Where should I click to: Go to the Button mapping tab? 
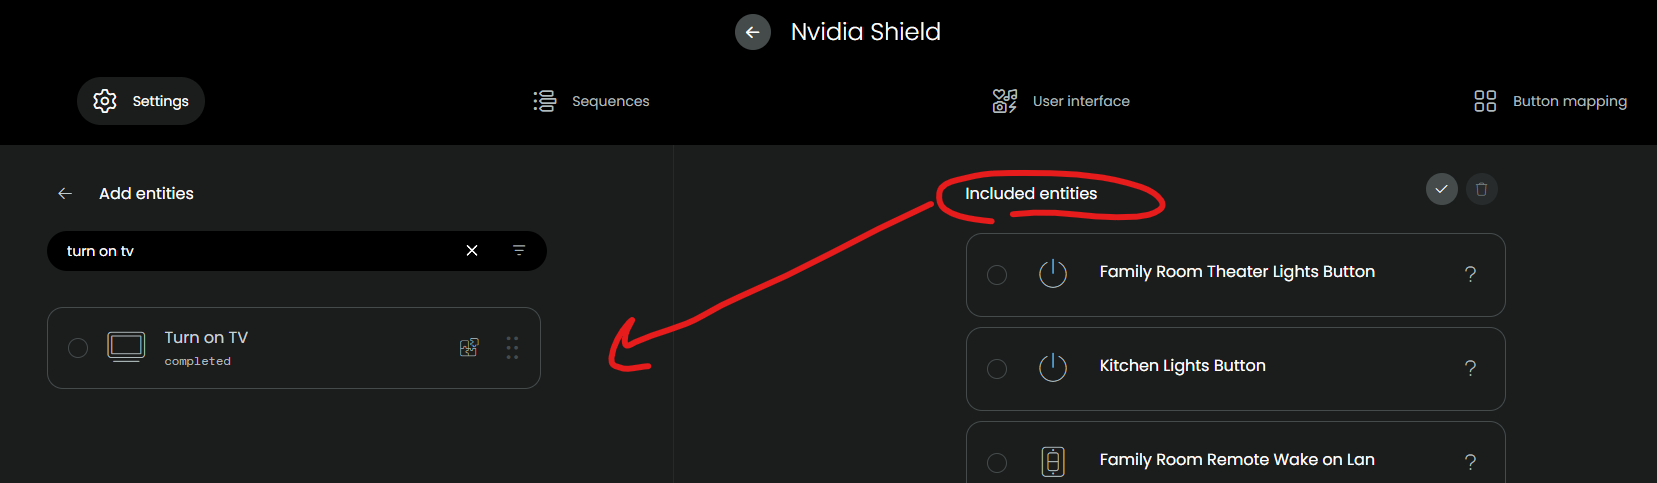coord(1550,101)
